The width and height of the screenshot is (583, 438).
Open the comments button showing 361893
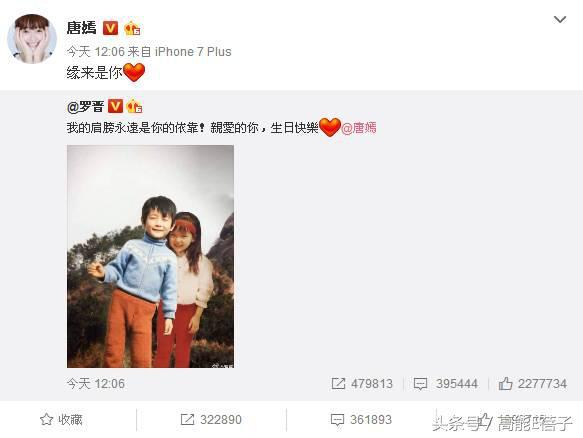point(361,420)
